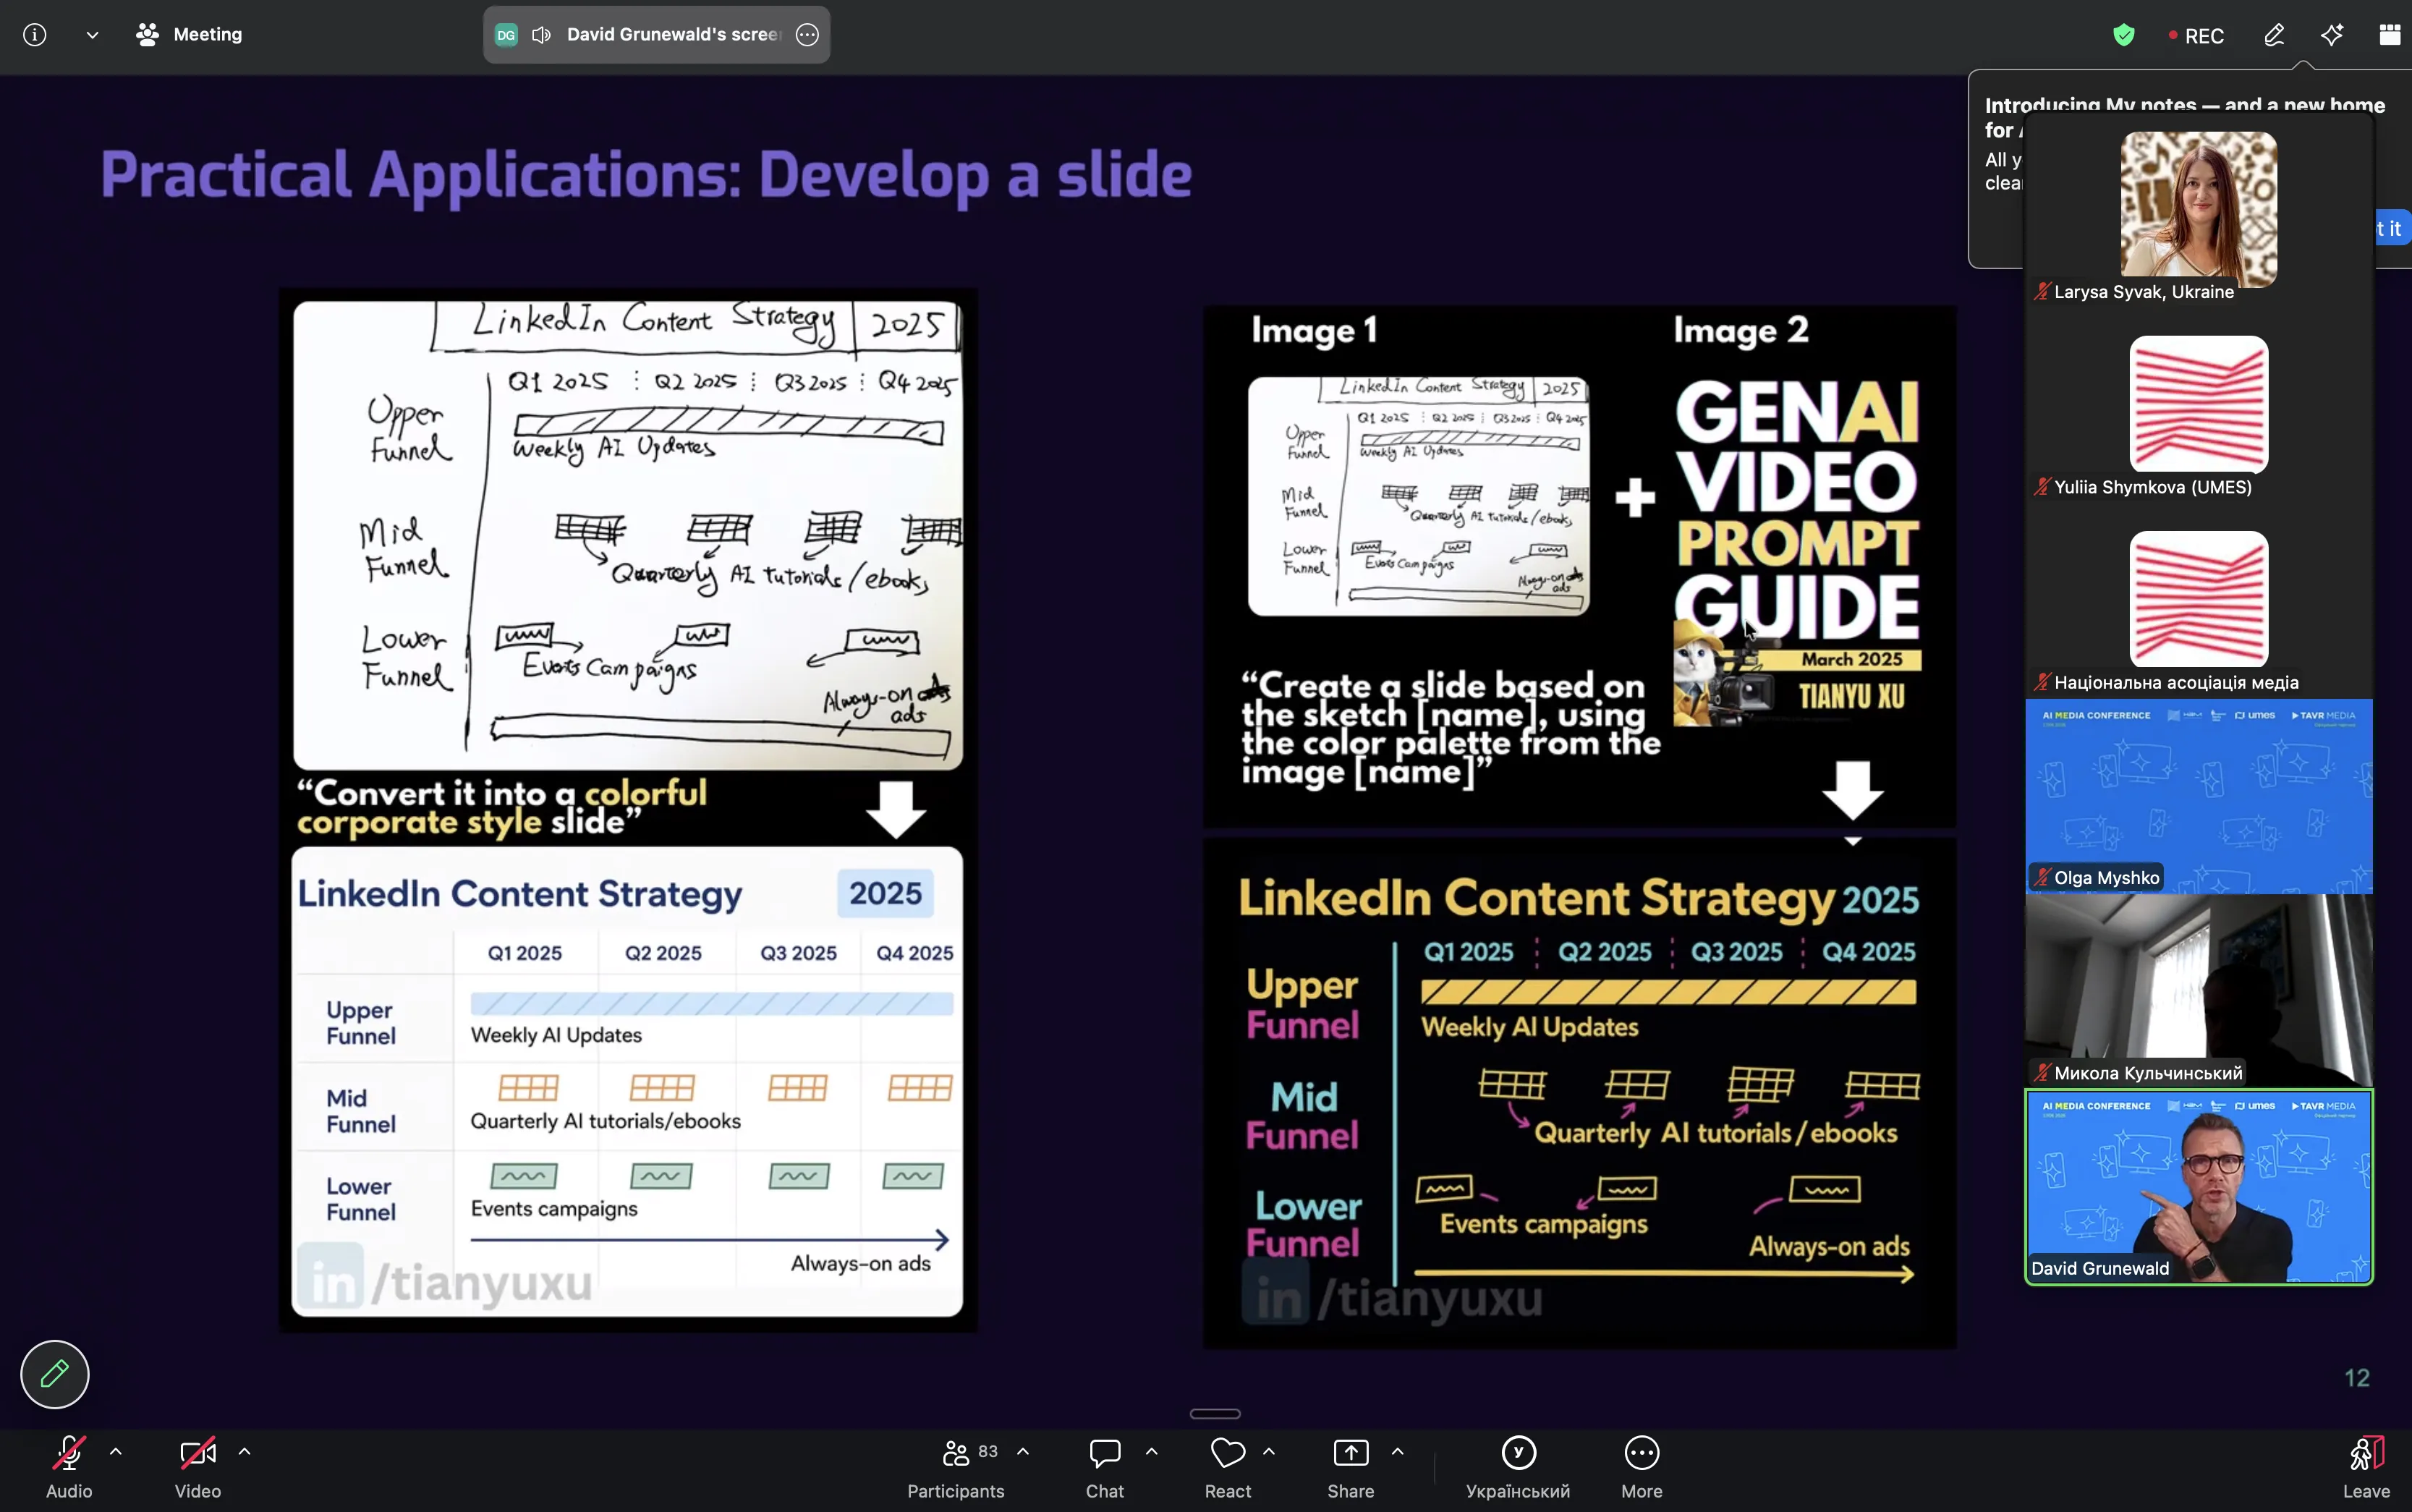Viewport: 2412px width, 1512px height.
Task: Expand the chevron next to meeting info
Action: 92,35
